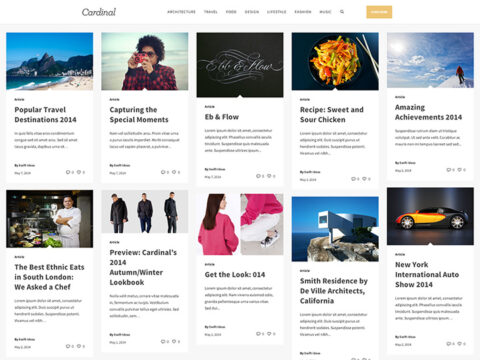This screenshot has width=480, height=360.
Task: Open the search icon in navigation bar
Action: pos(342,12)
